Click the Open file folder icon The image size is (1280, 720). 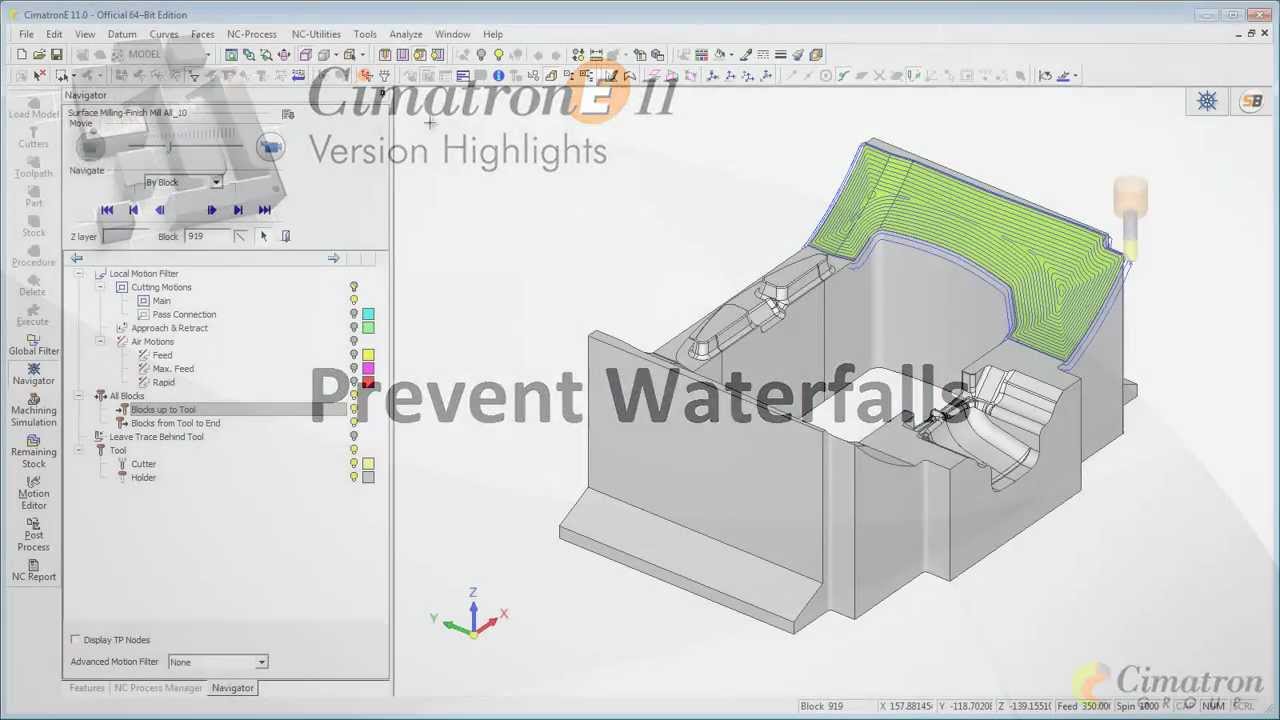(x=39, y=55)
